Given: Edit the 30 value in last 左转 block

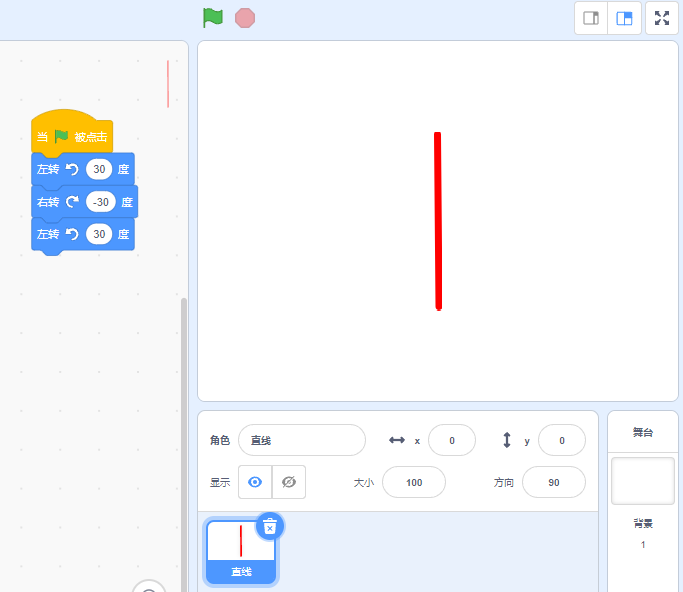Looking at the screenshot, I should (99, 234).
